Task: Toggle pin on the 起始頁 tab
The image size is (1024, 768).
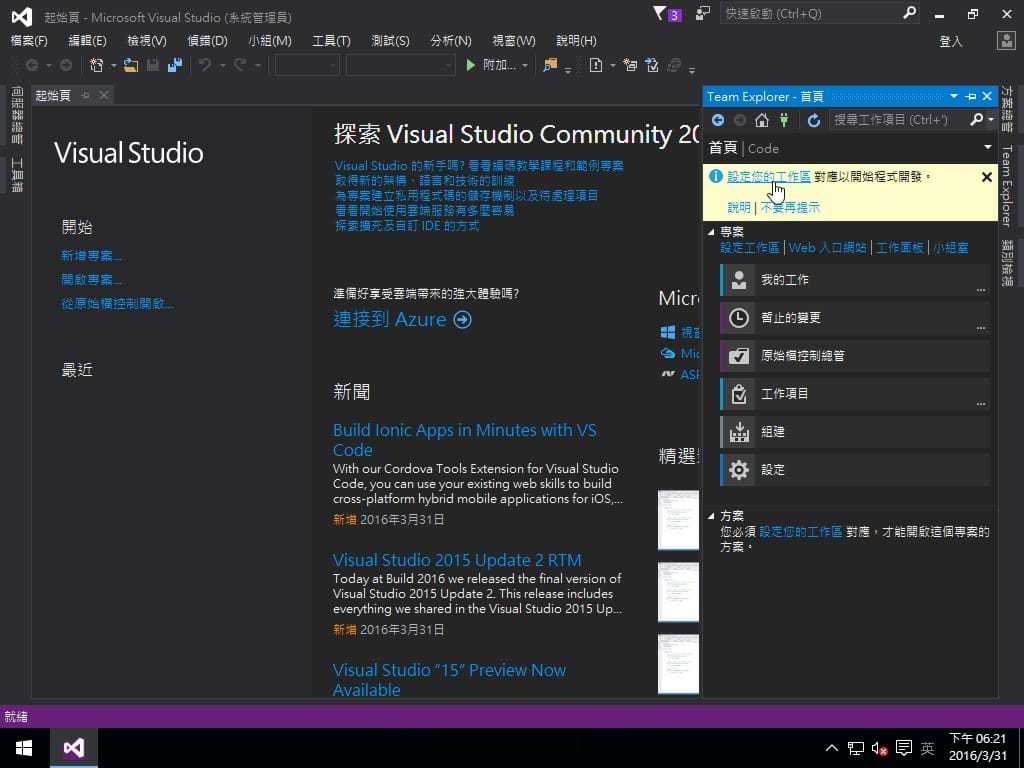Action: pos(86,95)
